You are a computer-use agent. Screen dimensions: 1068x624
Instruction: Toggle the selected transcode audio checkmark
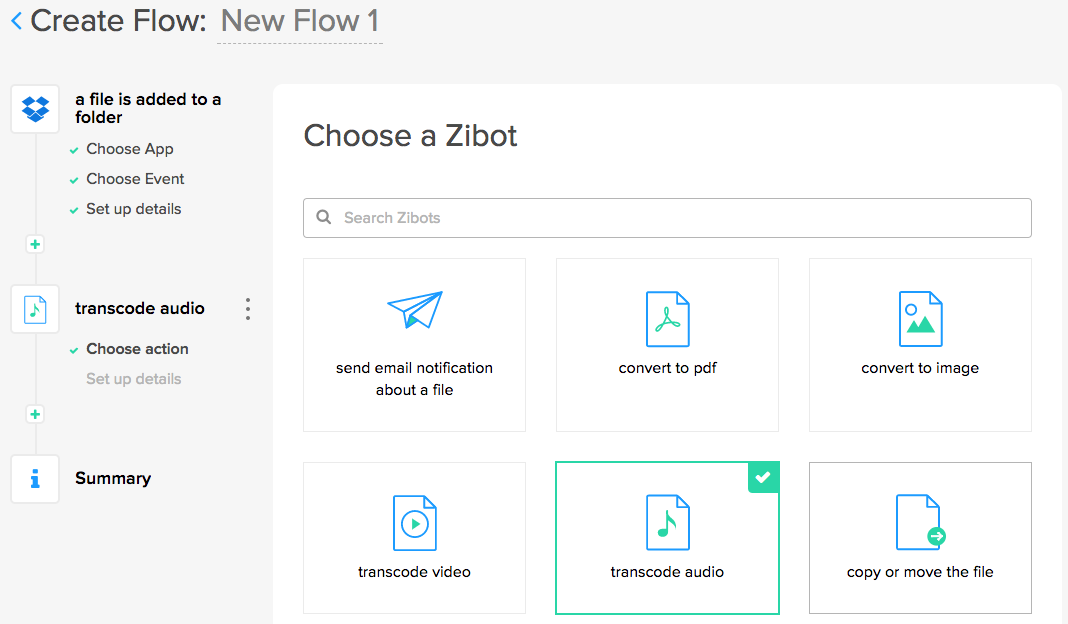[x=763, y=478]
